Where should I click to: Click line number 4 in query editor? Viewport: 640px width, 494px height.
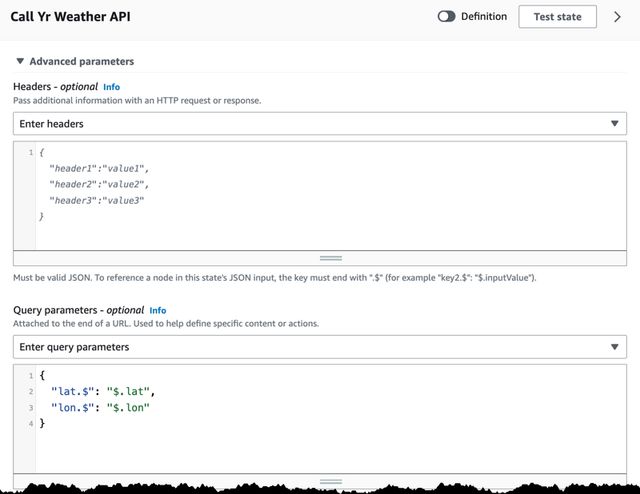31,424
